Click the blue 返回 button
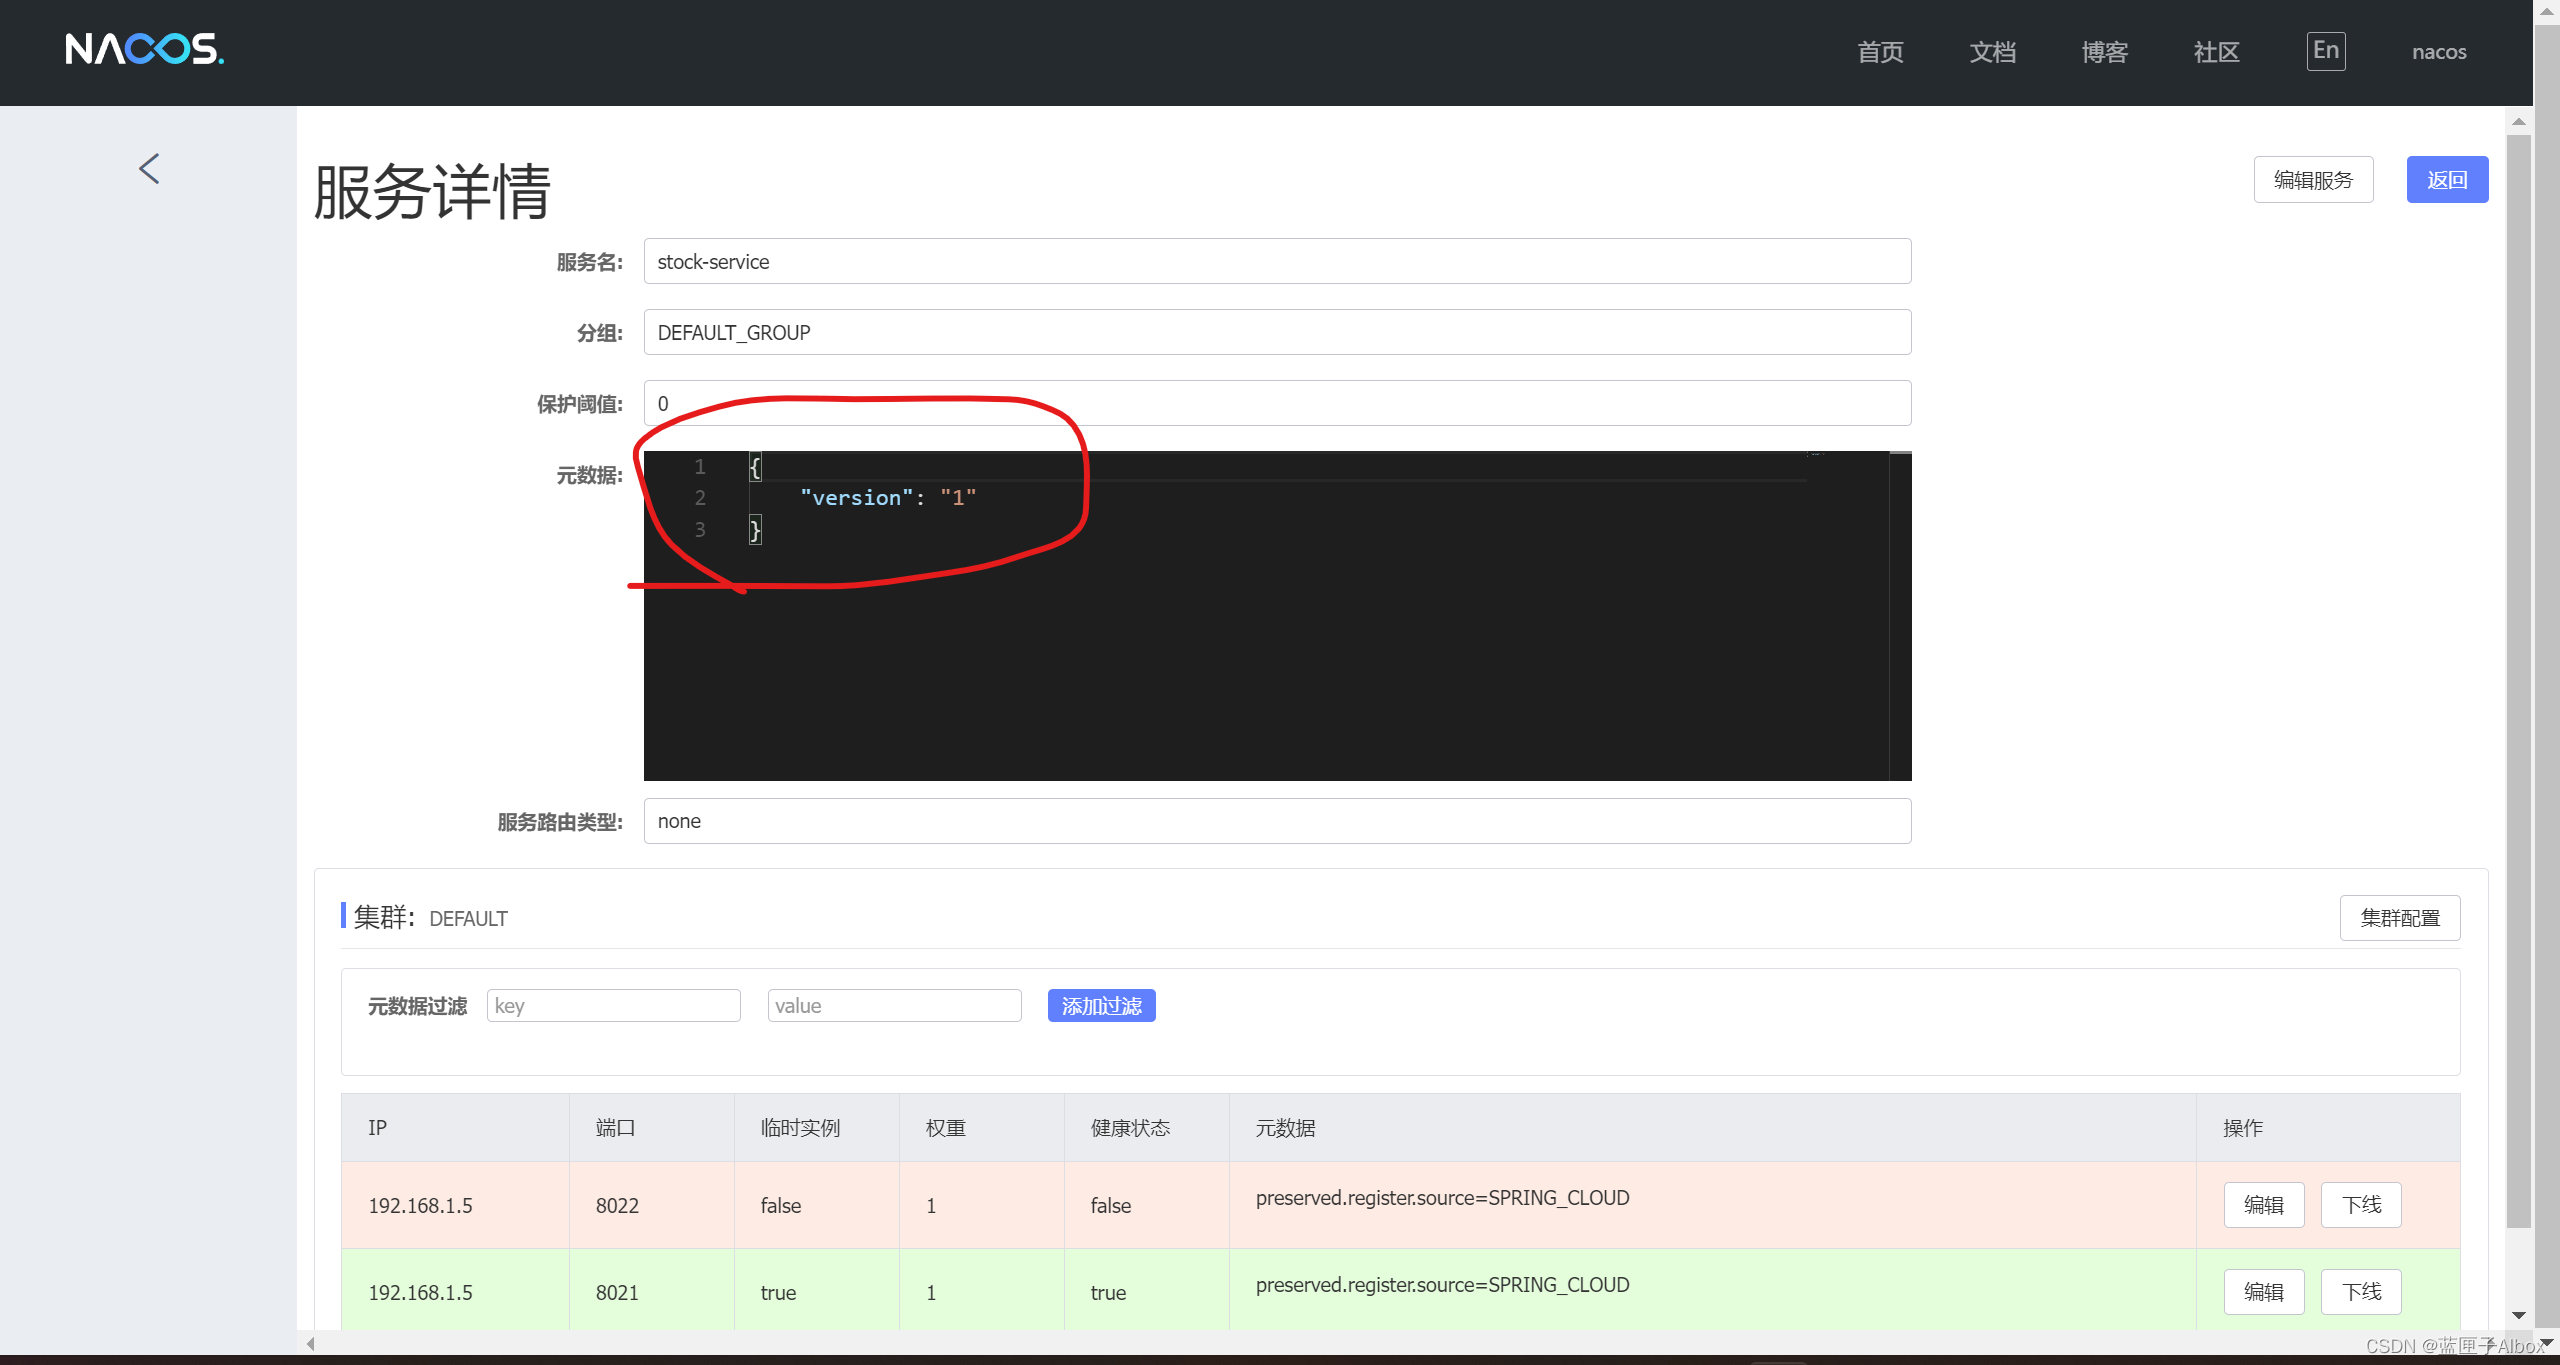 [x=2447, y=180]
